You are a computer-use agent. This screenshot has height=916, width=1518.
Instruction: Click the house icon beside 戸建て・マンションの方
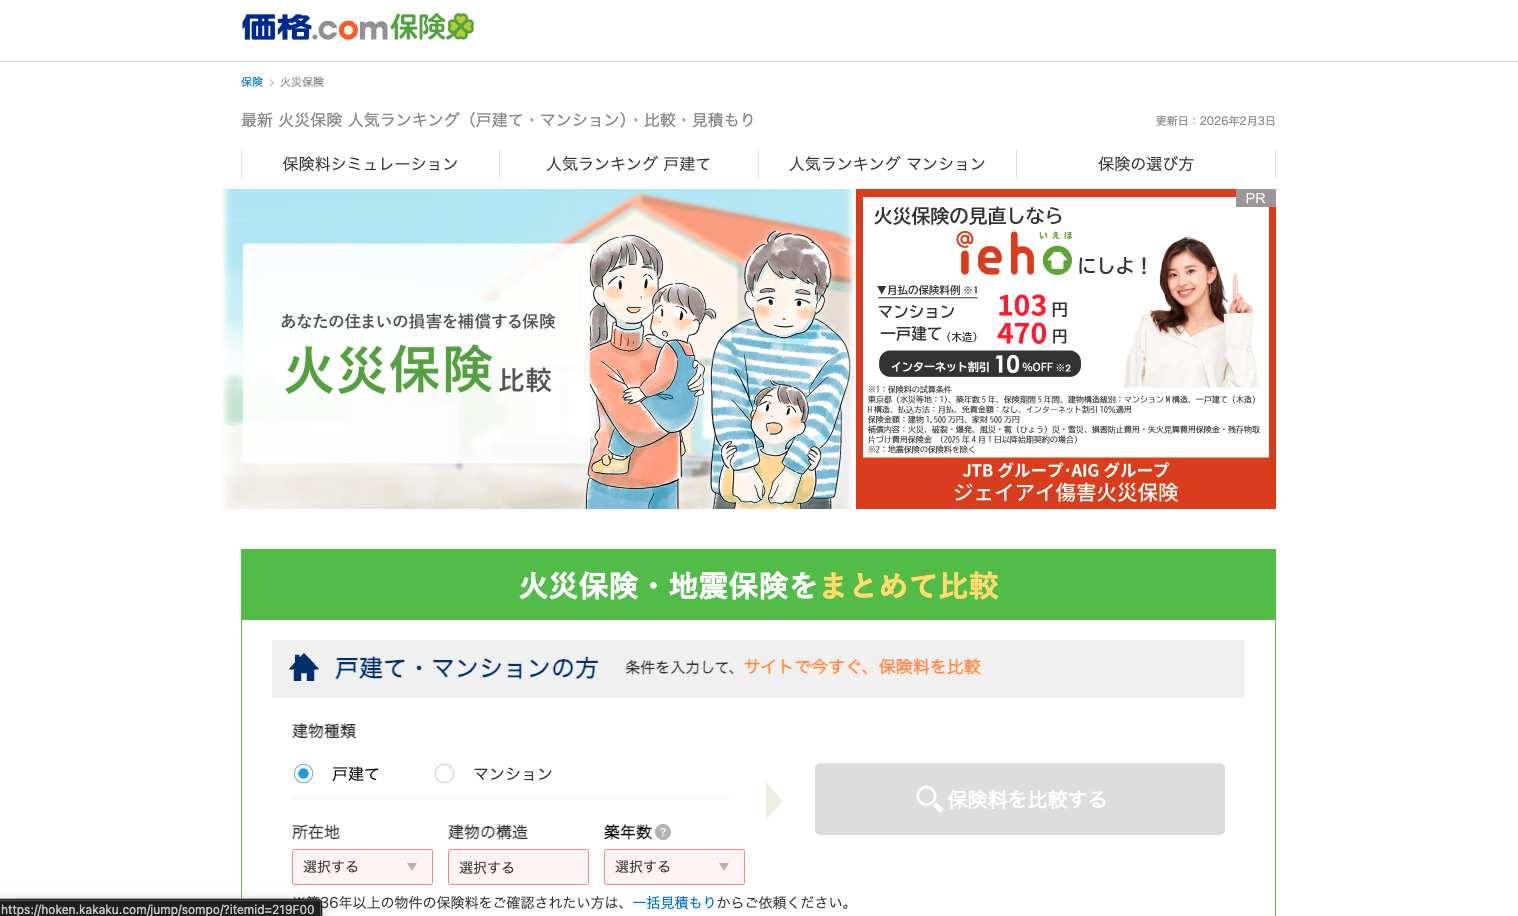(x=304, y=667)
